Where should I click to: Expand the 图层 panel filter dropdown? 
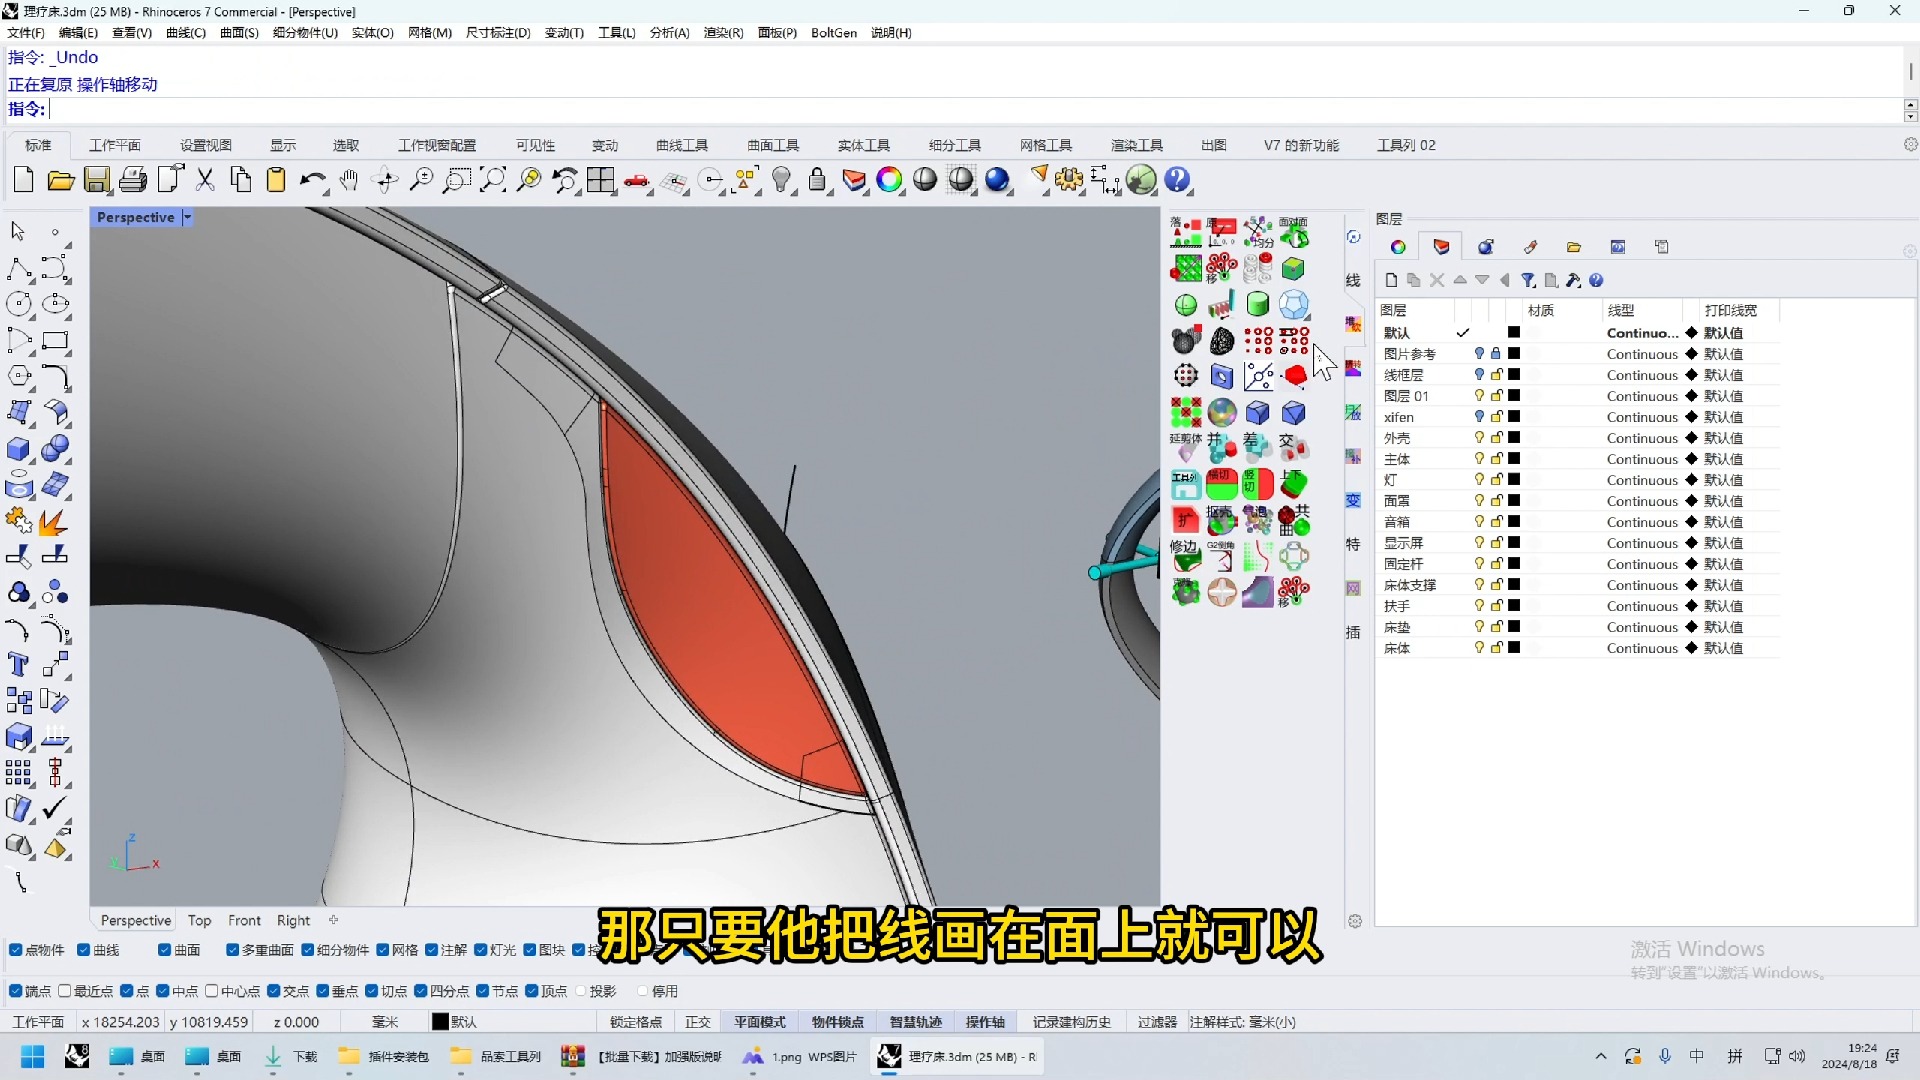pyautogui.click(x=1527, y=280)
